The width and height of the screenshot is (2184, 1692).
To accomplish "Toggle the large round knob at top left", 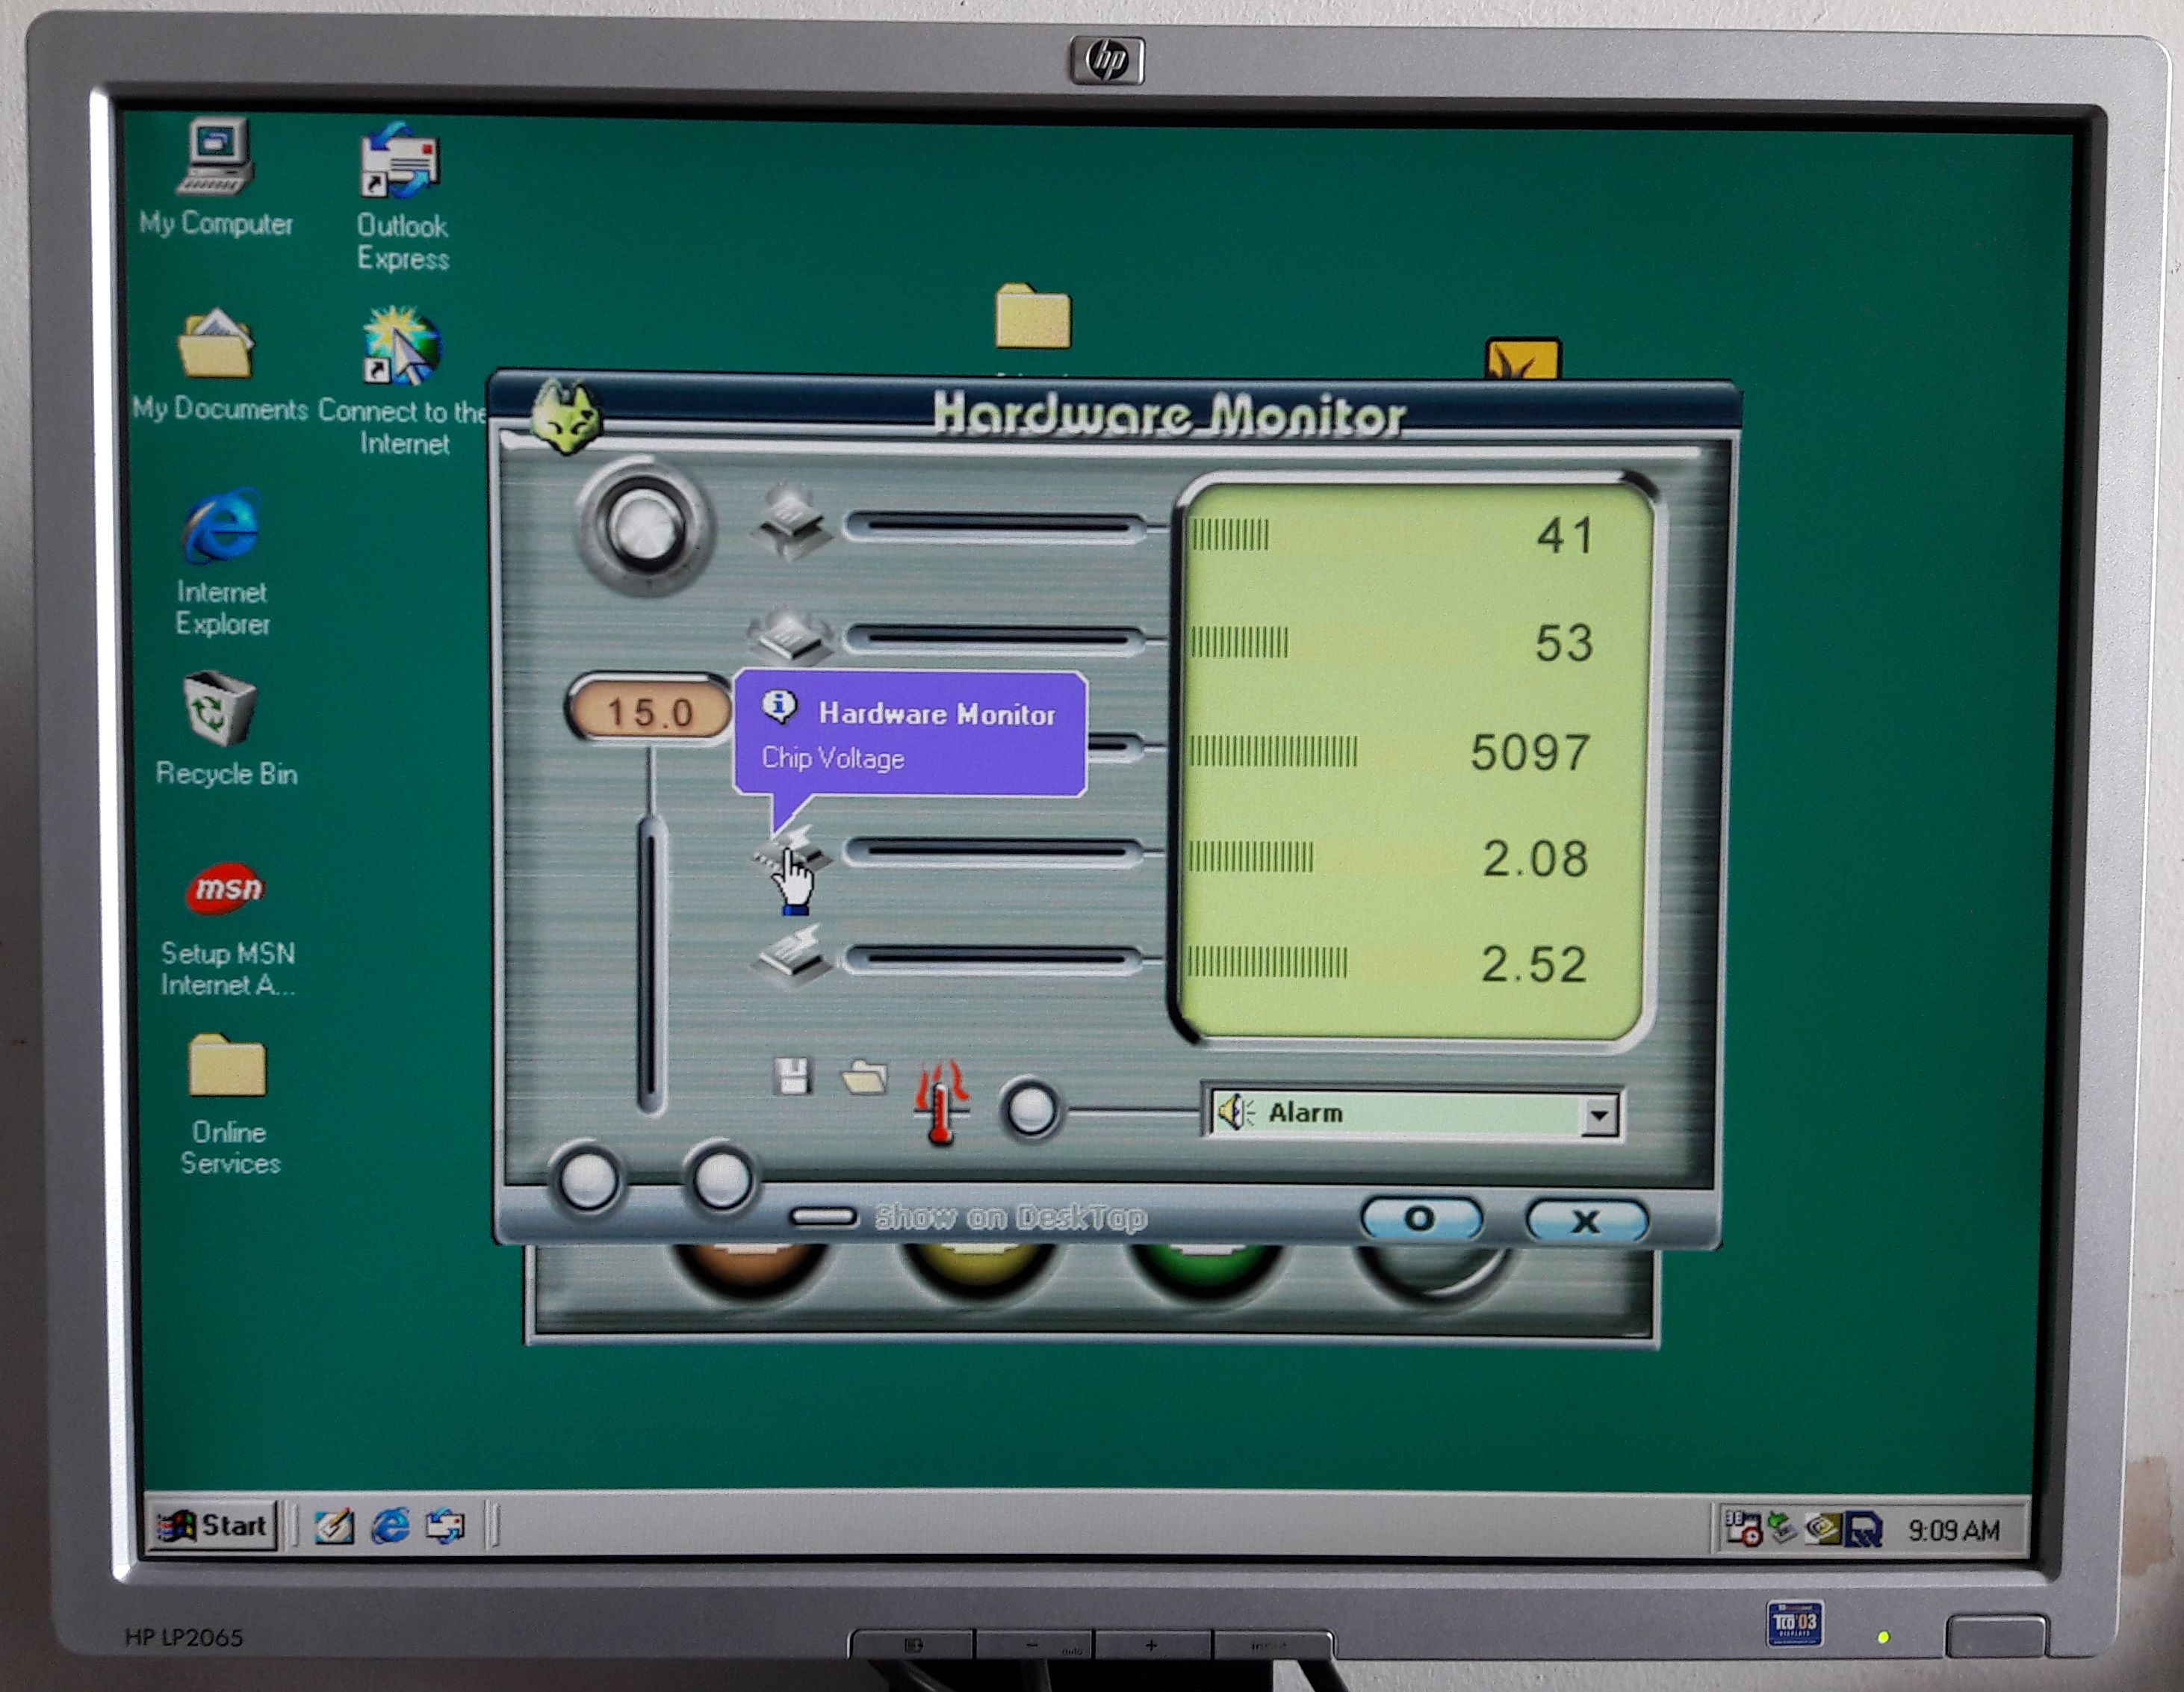I will tap(645, 528).
